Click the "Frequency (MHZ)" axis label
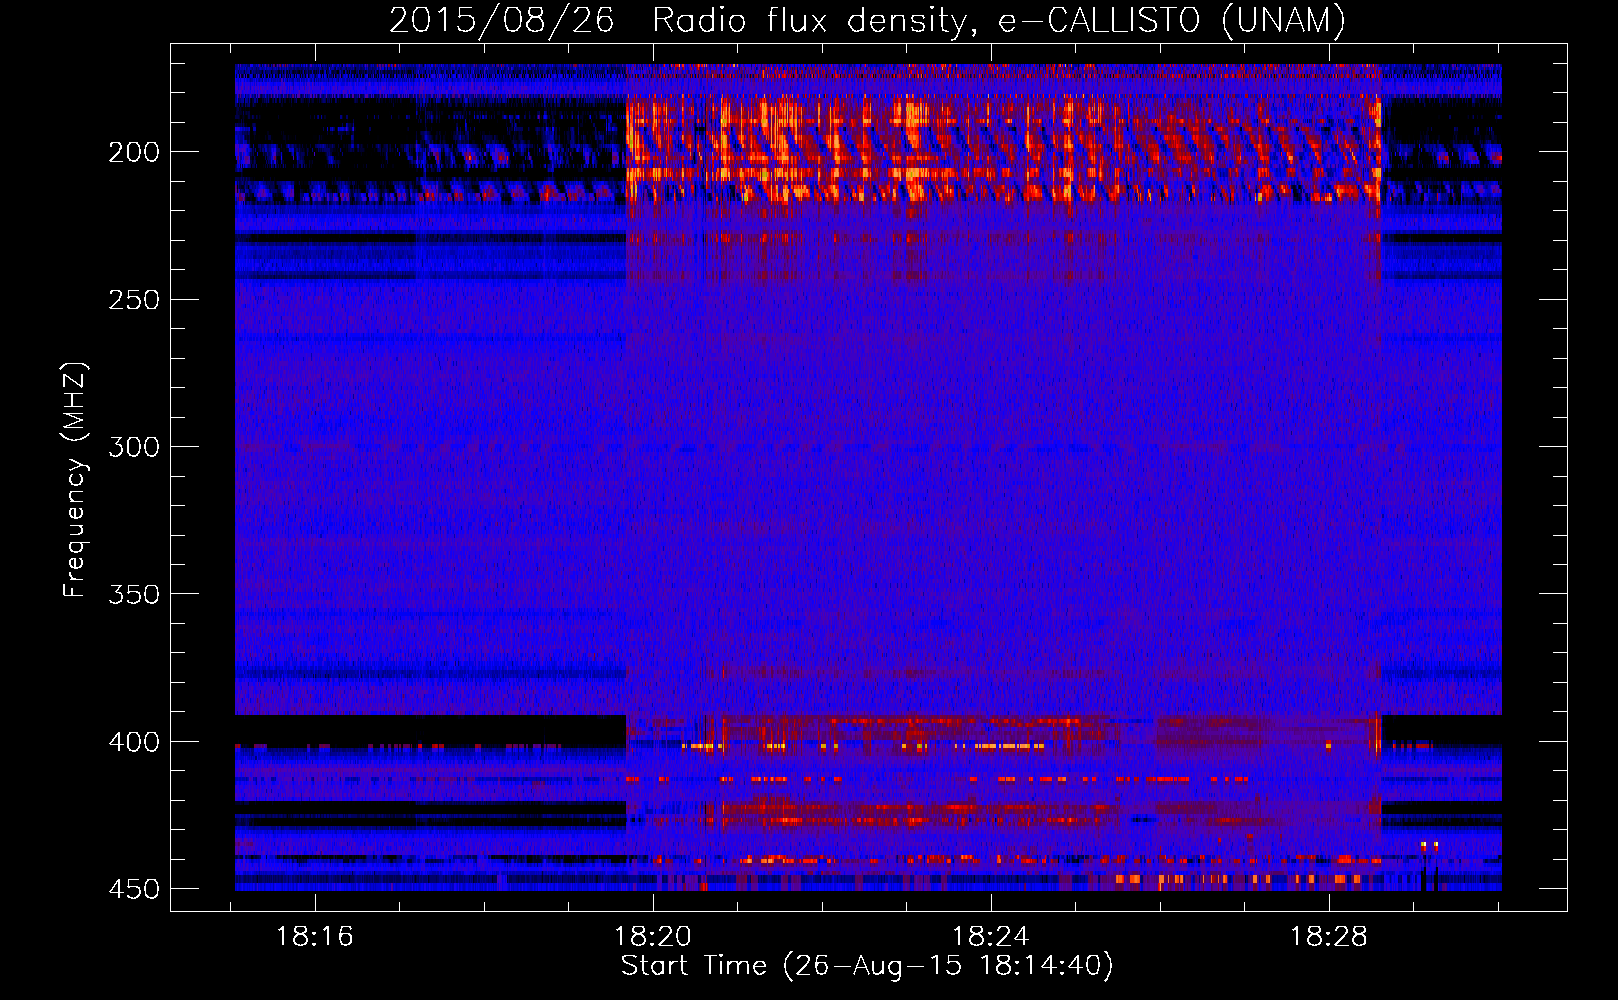The image size is (1618, 1000). coord(75,480)
